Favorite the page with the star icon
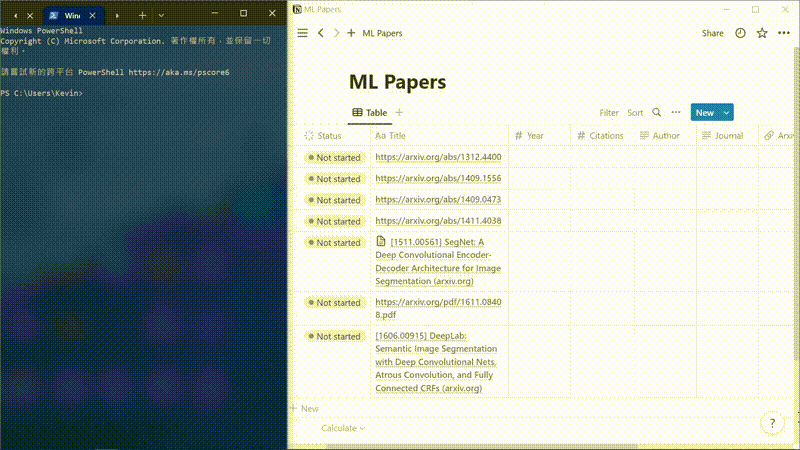The height and width of the screenshot is (450, 800). tap(762, 33)
